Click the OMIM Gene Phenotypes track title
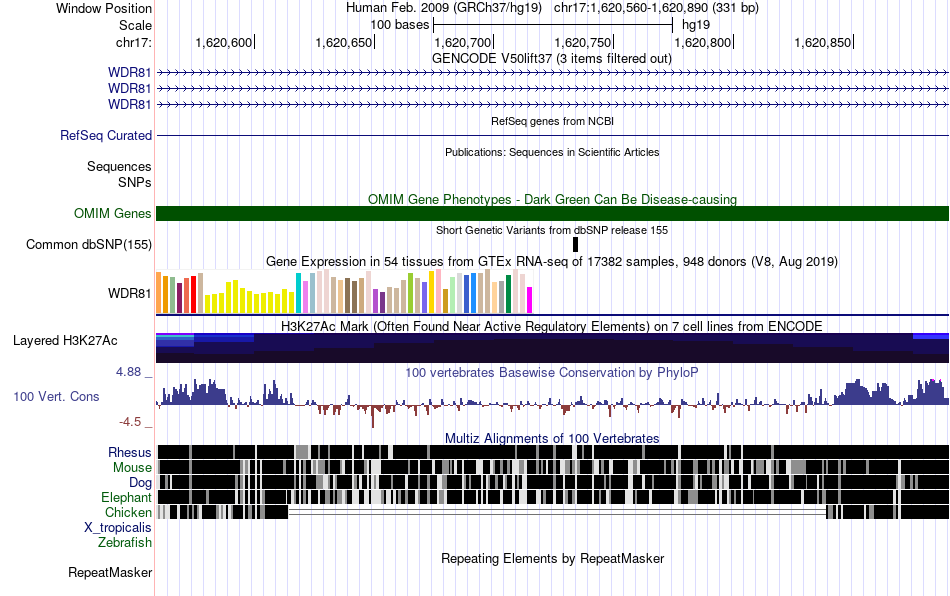 tap(553, 199)
